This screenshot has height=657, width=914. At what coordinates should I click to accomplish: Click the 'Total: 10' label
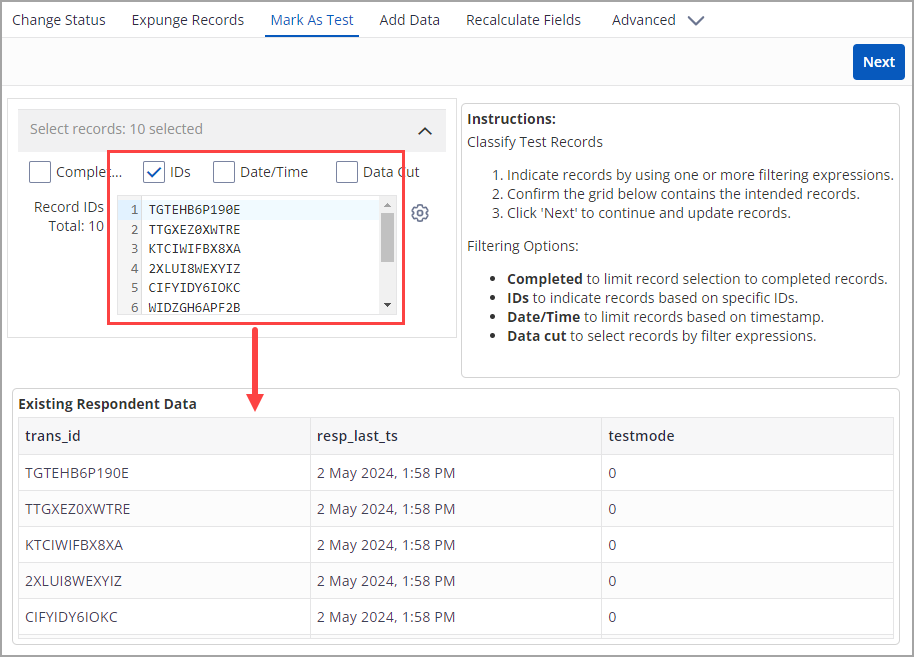[76, 226]
